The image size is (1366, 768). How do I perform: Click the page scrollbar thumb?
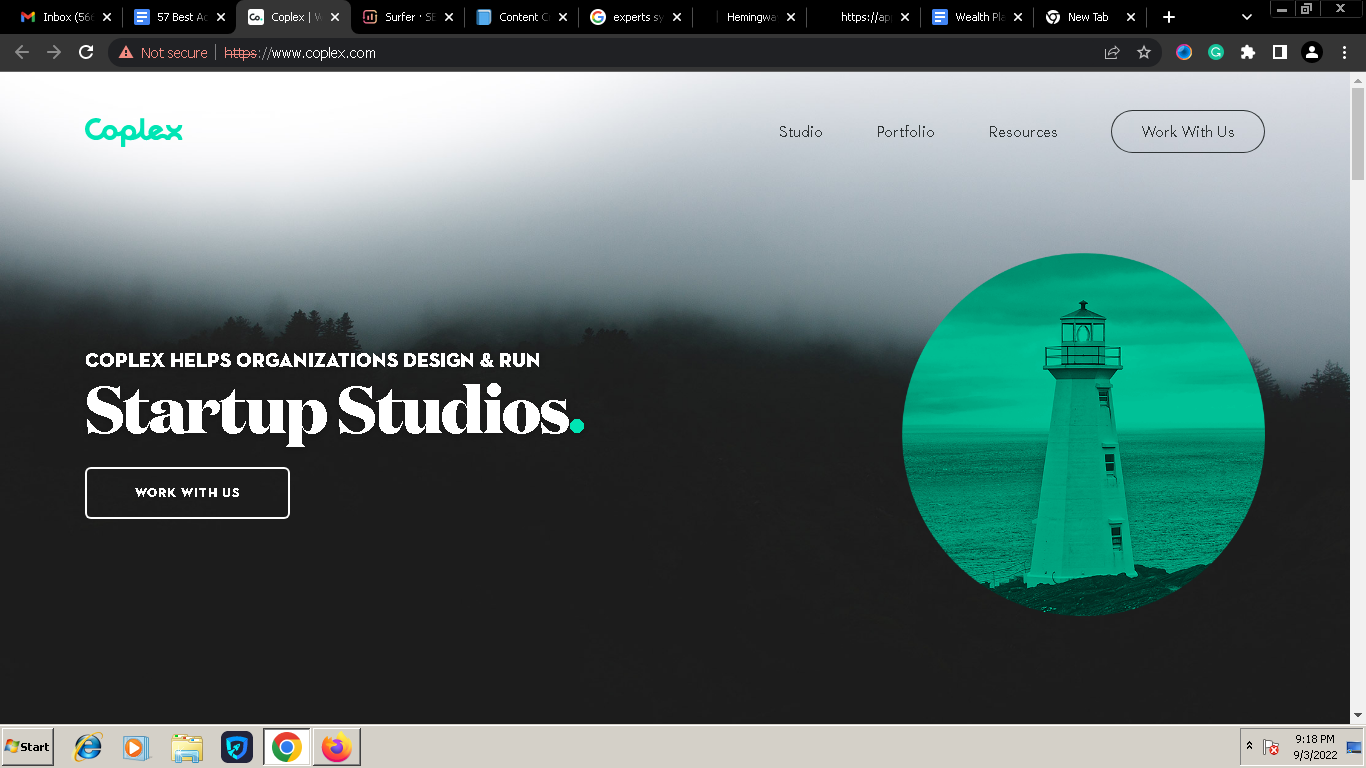point(1358,133)
